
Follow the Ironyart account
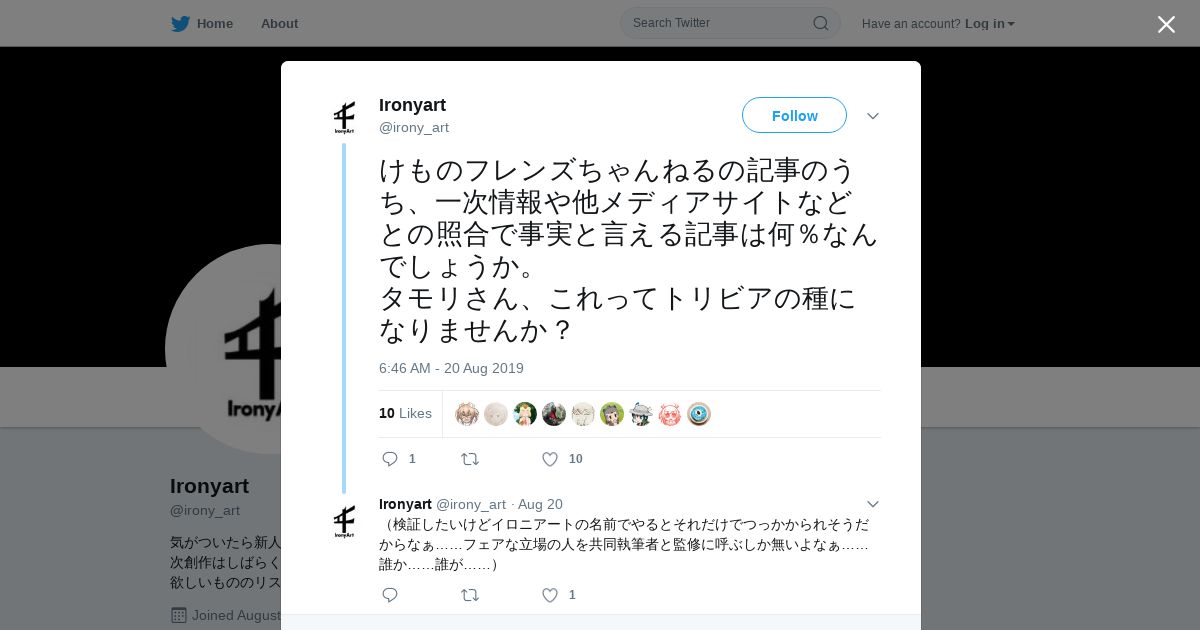(794, 115)
